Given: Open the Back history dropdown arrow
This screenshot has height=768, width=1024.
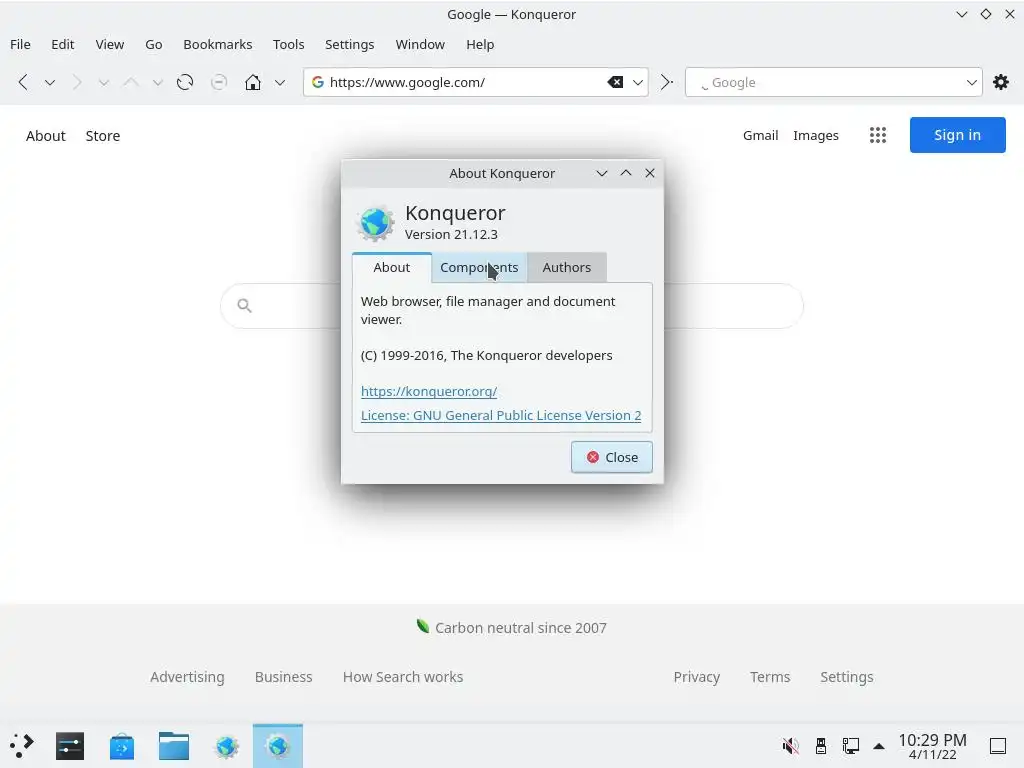Looking at the screenshot, I should coord(50,83).
